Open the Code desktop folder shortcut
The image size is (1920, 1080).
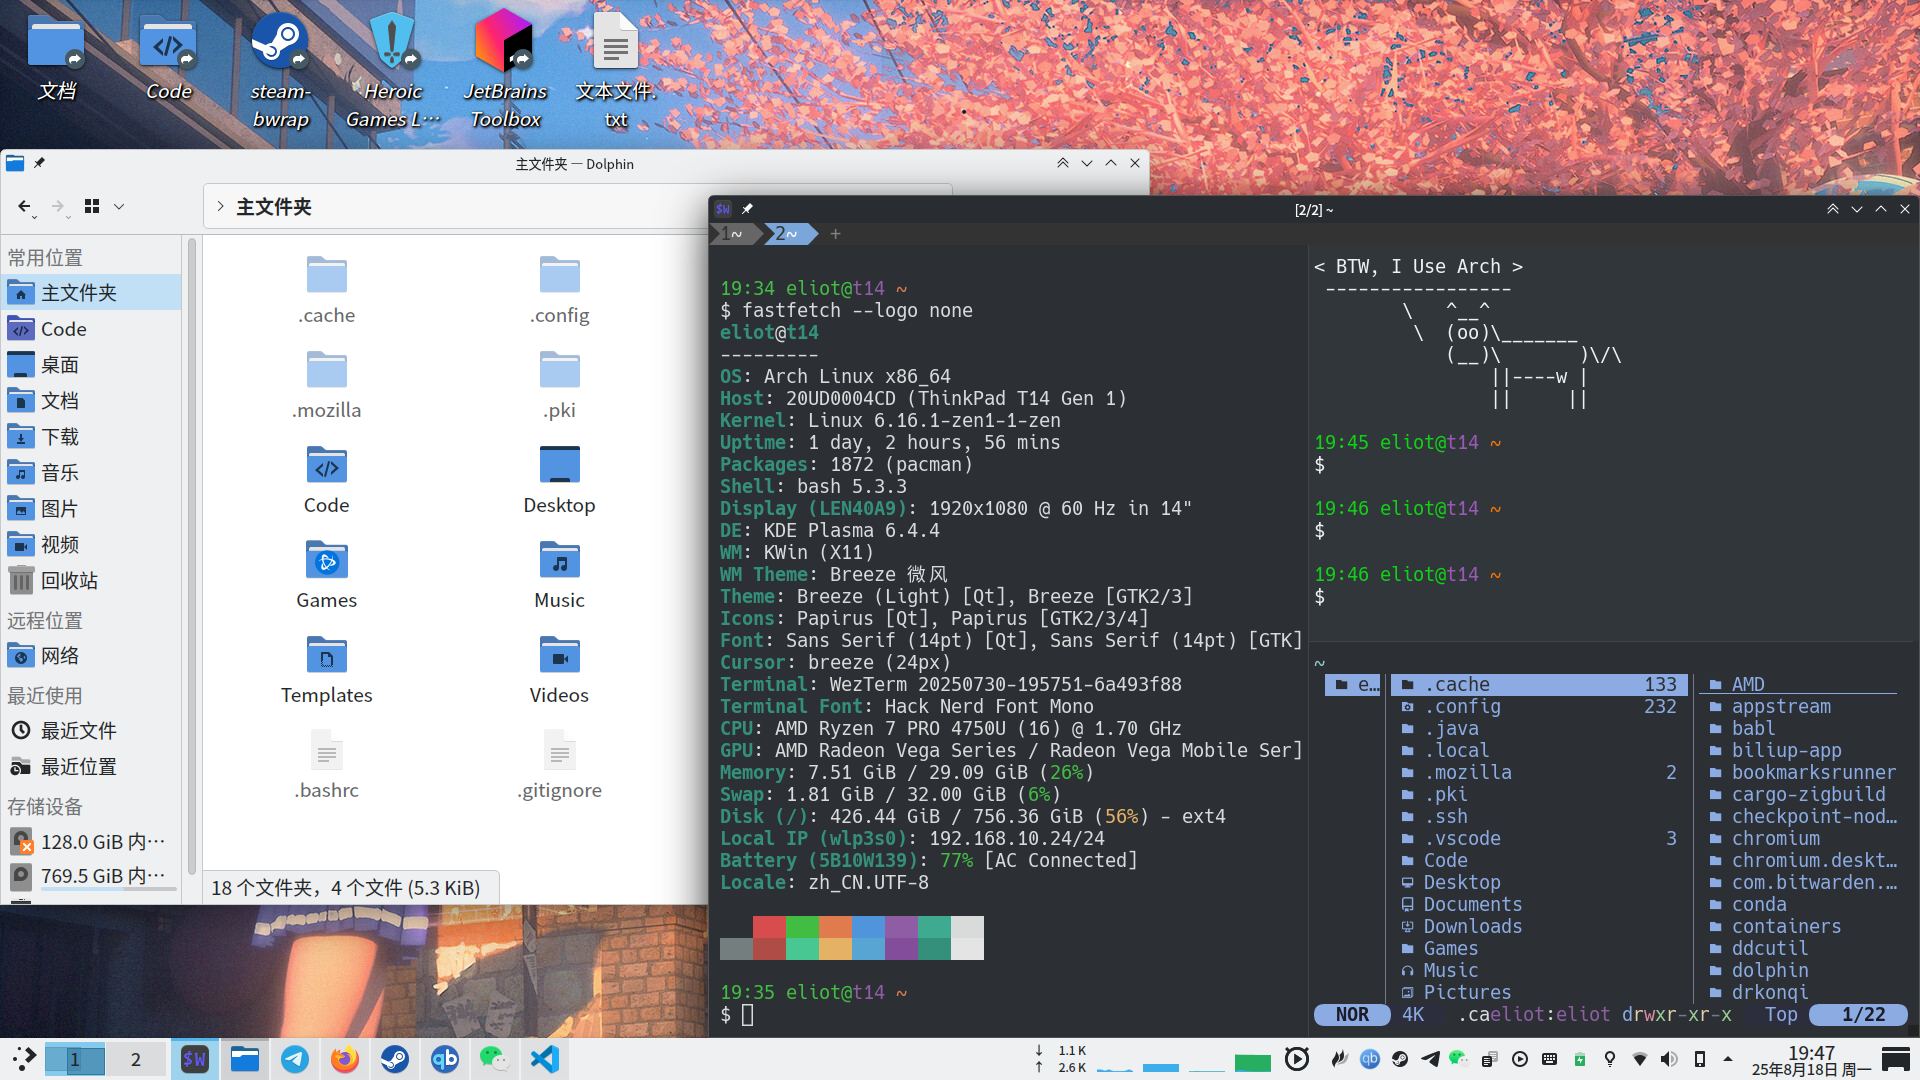point(168,58)
